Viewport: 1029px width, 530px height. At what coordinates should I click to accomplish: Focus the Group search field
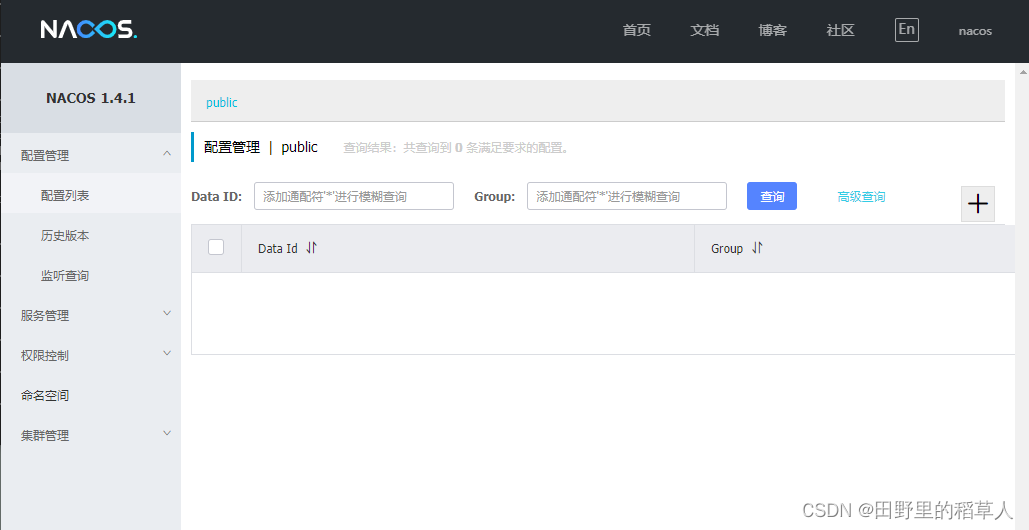point(627,196)
